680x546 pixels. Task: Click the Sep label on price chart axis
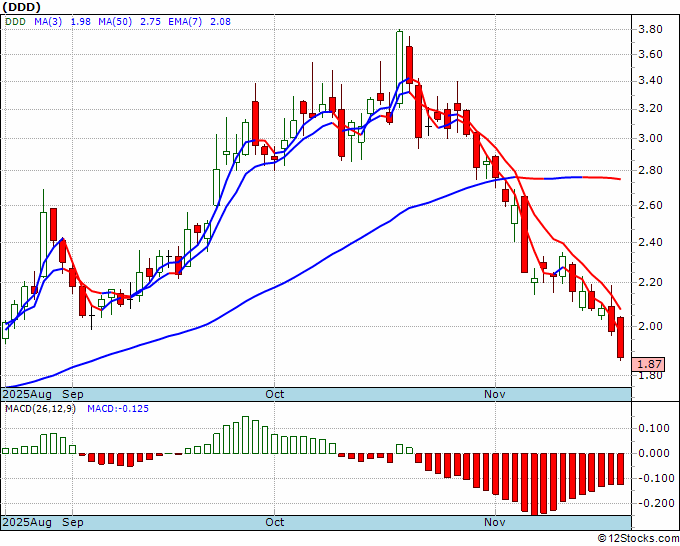pyautogui.click(x=73, y=394)
